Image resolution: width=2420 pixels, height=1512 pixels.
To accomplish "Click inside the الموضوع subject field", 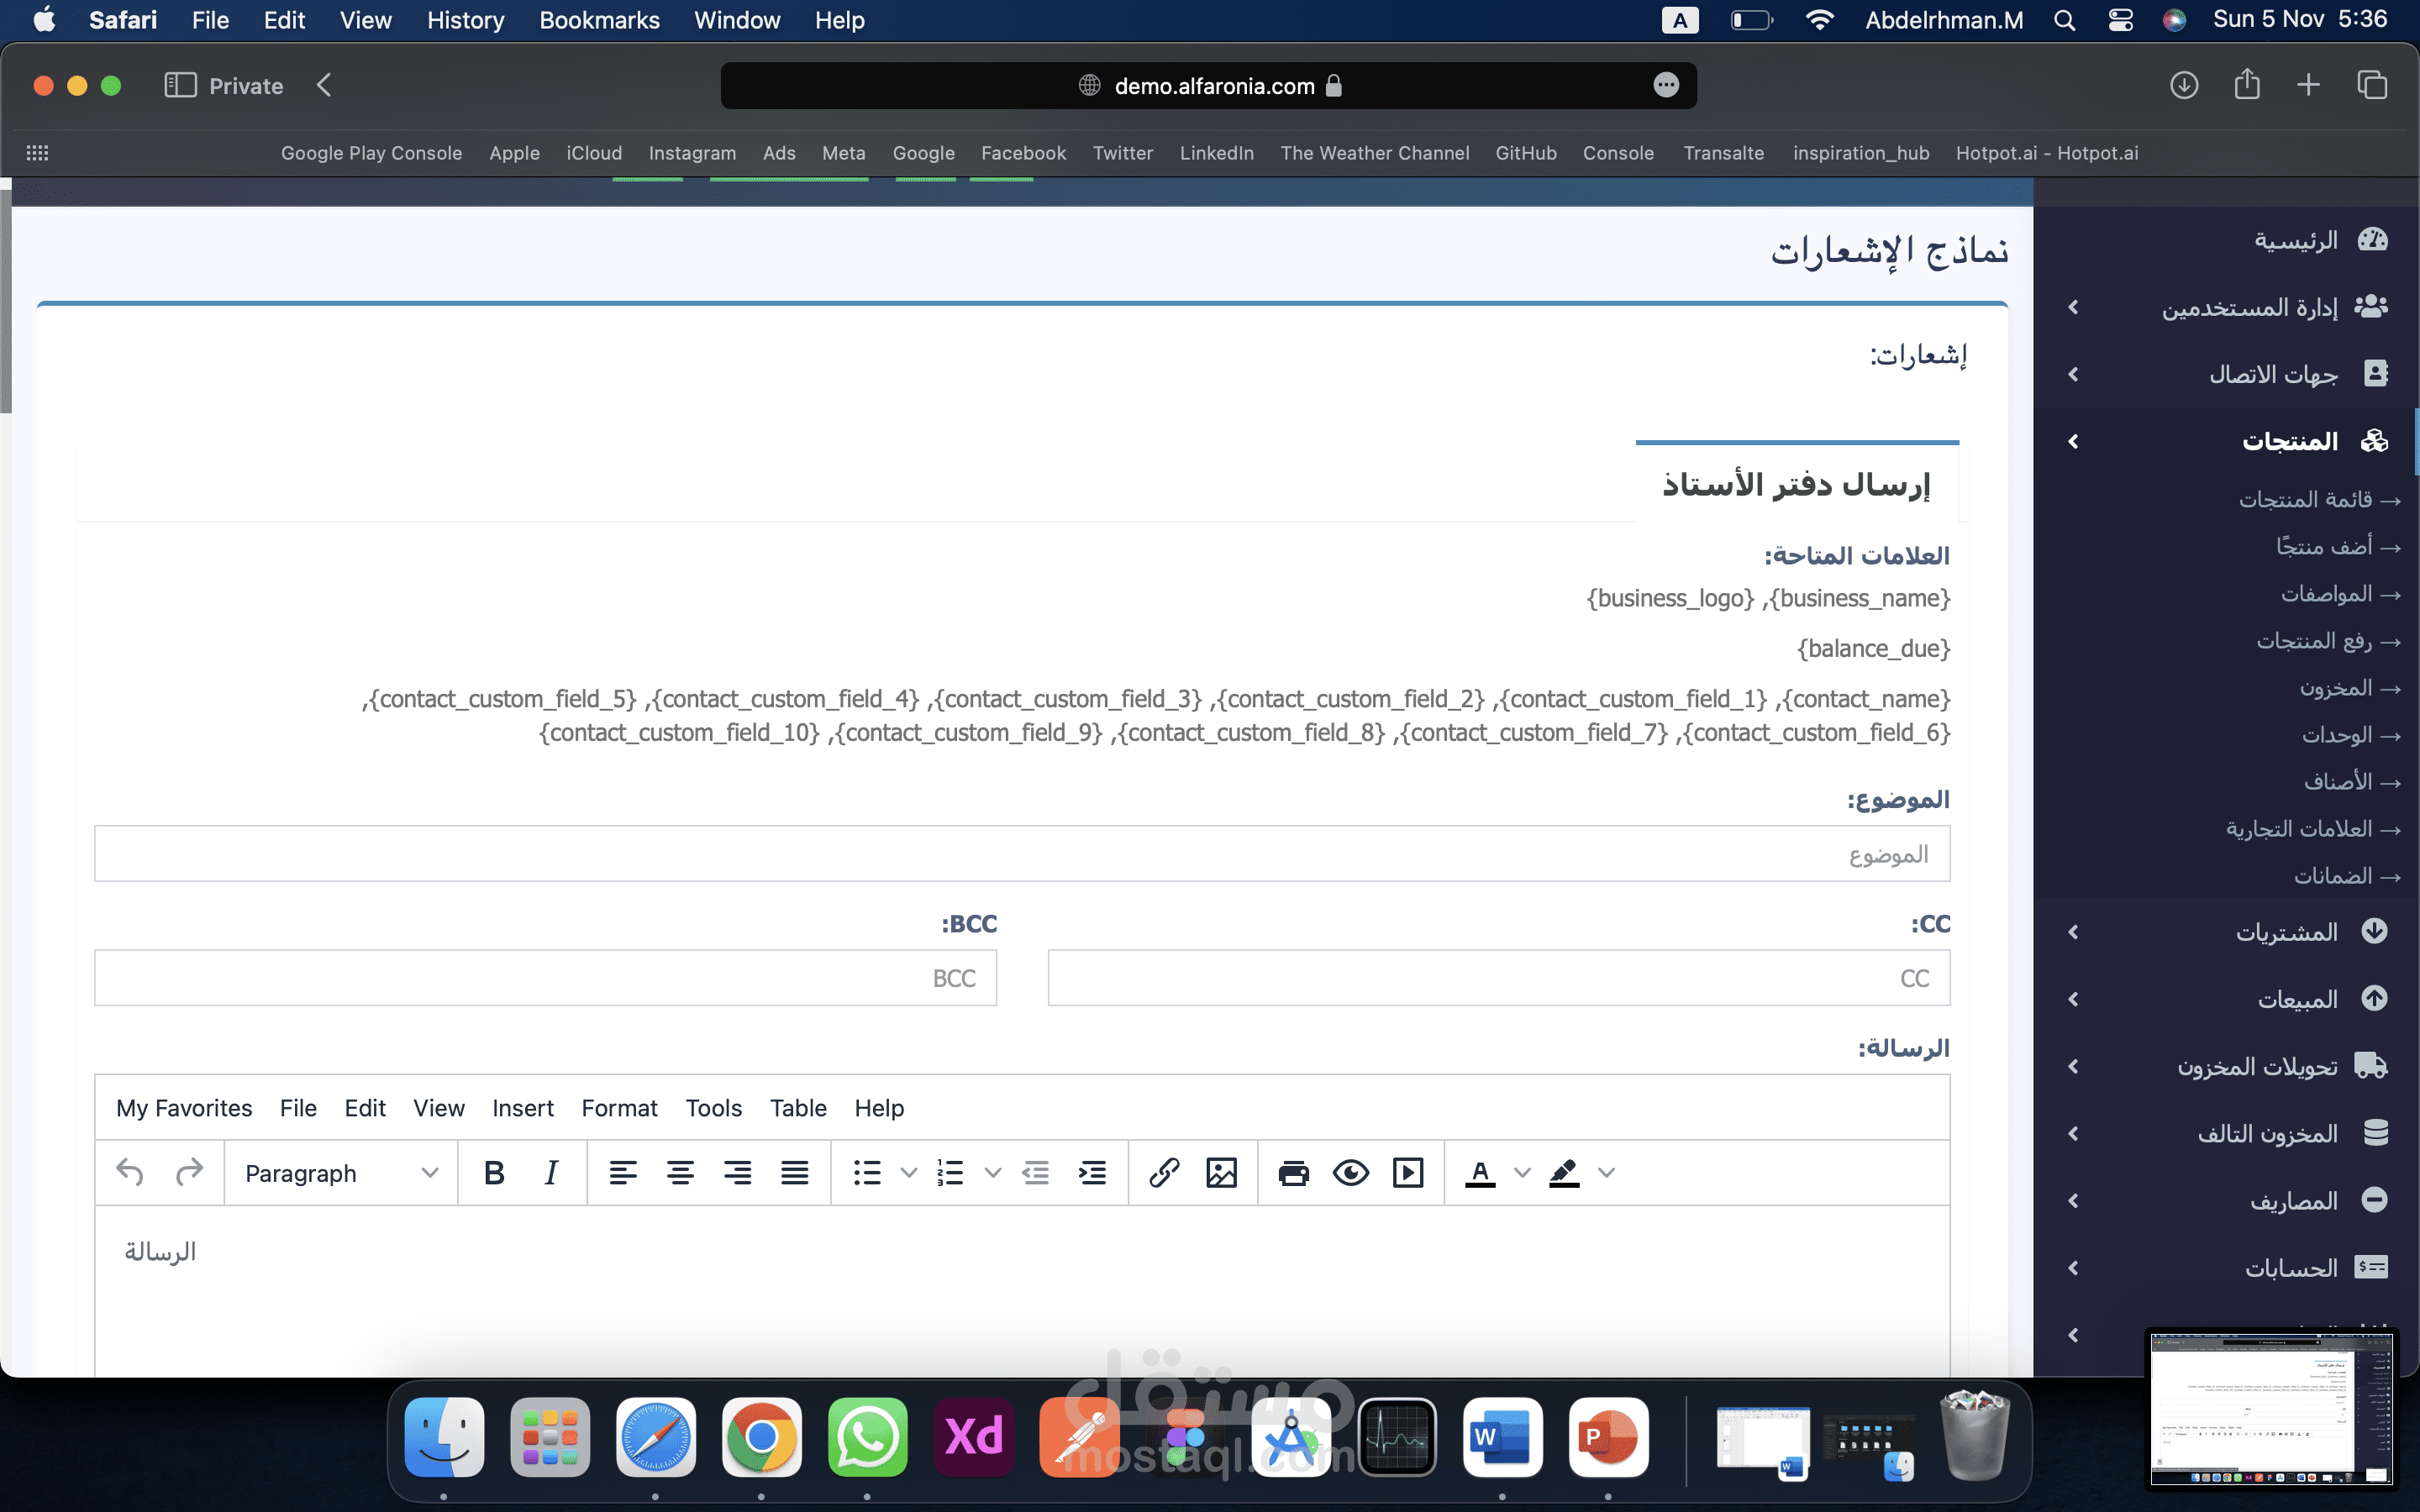I will 1022,853.
